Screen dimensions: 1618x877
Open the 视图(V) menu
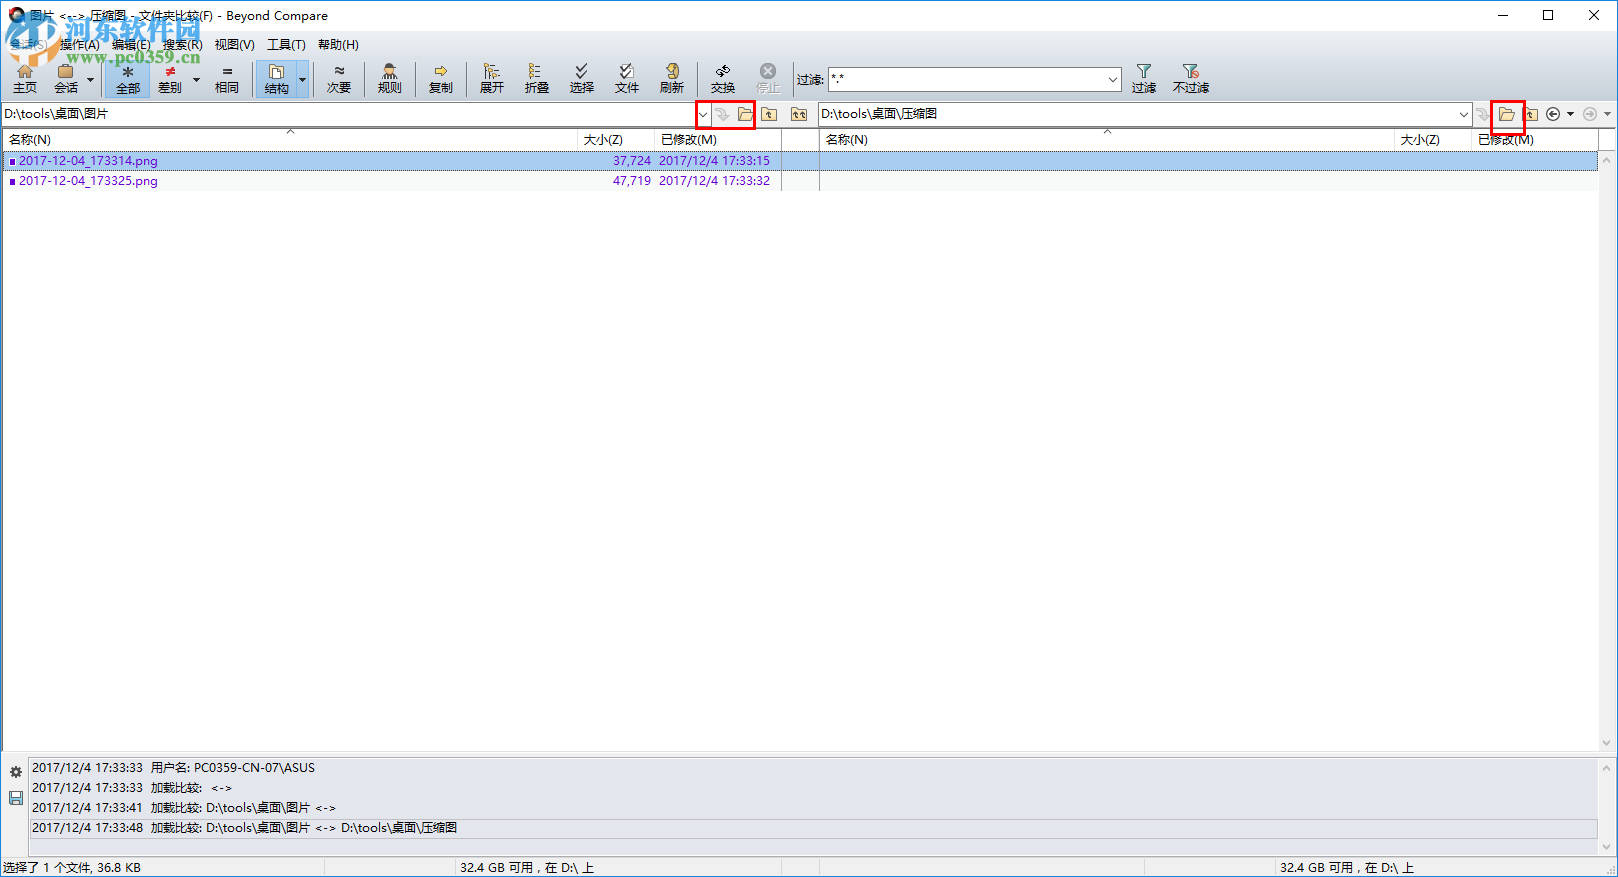tap(235, 44)
